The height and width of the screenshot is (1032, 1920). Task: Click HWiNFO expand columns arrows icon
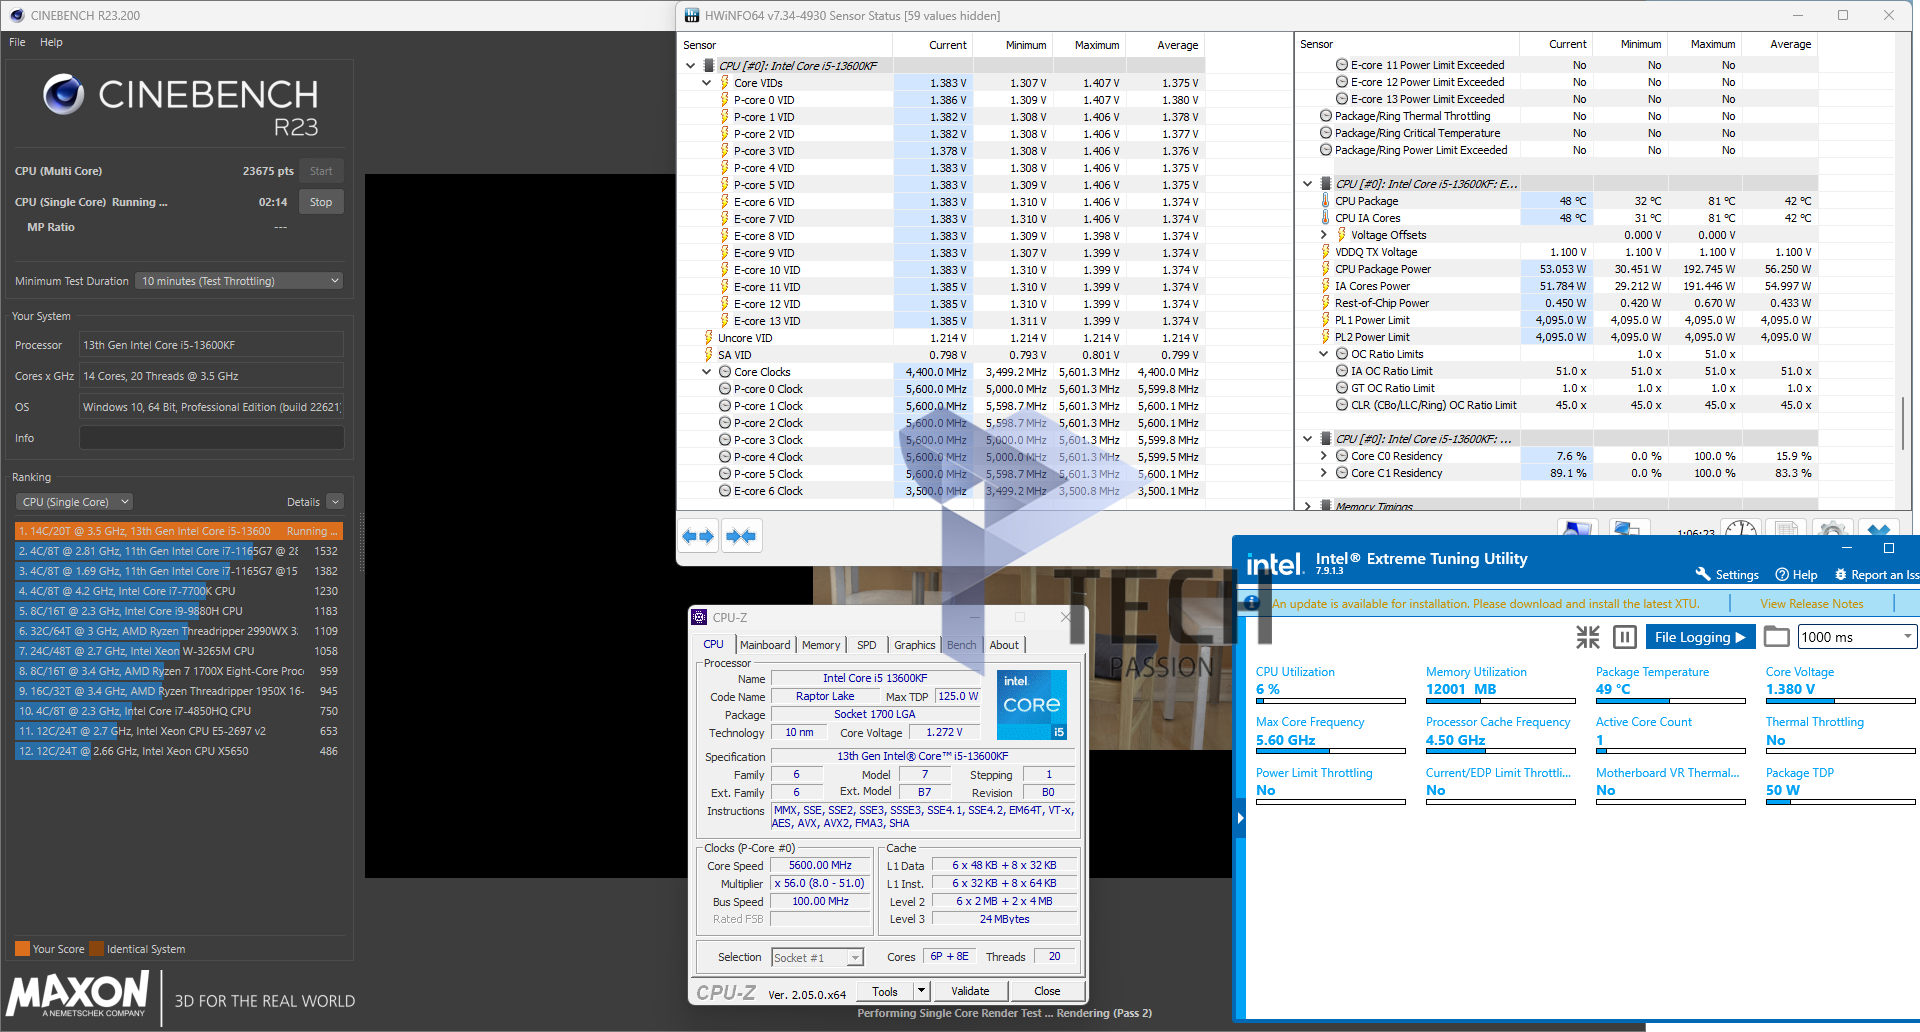(x=698, y=537)
